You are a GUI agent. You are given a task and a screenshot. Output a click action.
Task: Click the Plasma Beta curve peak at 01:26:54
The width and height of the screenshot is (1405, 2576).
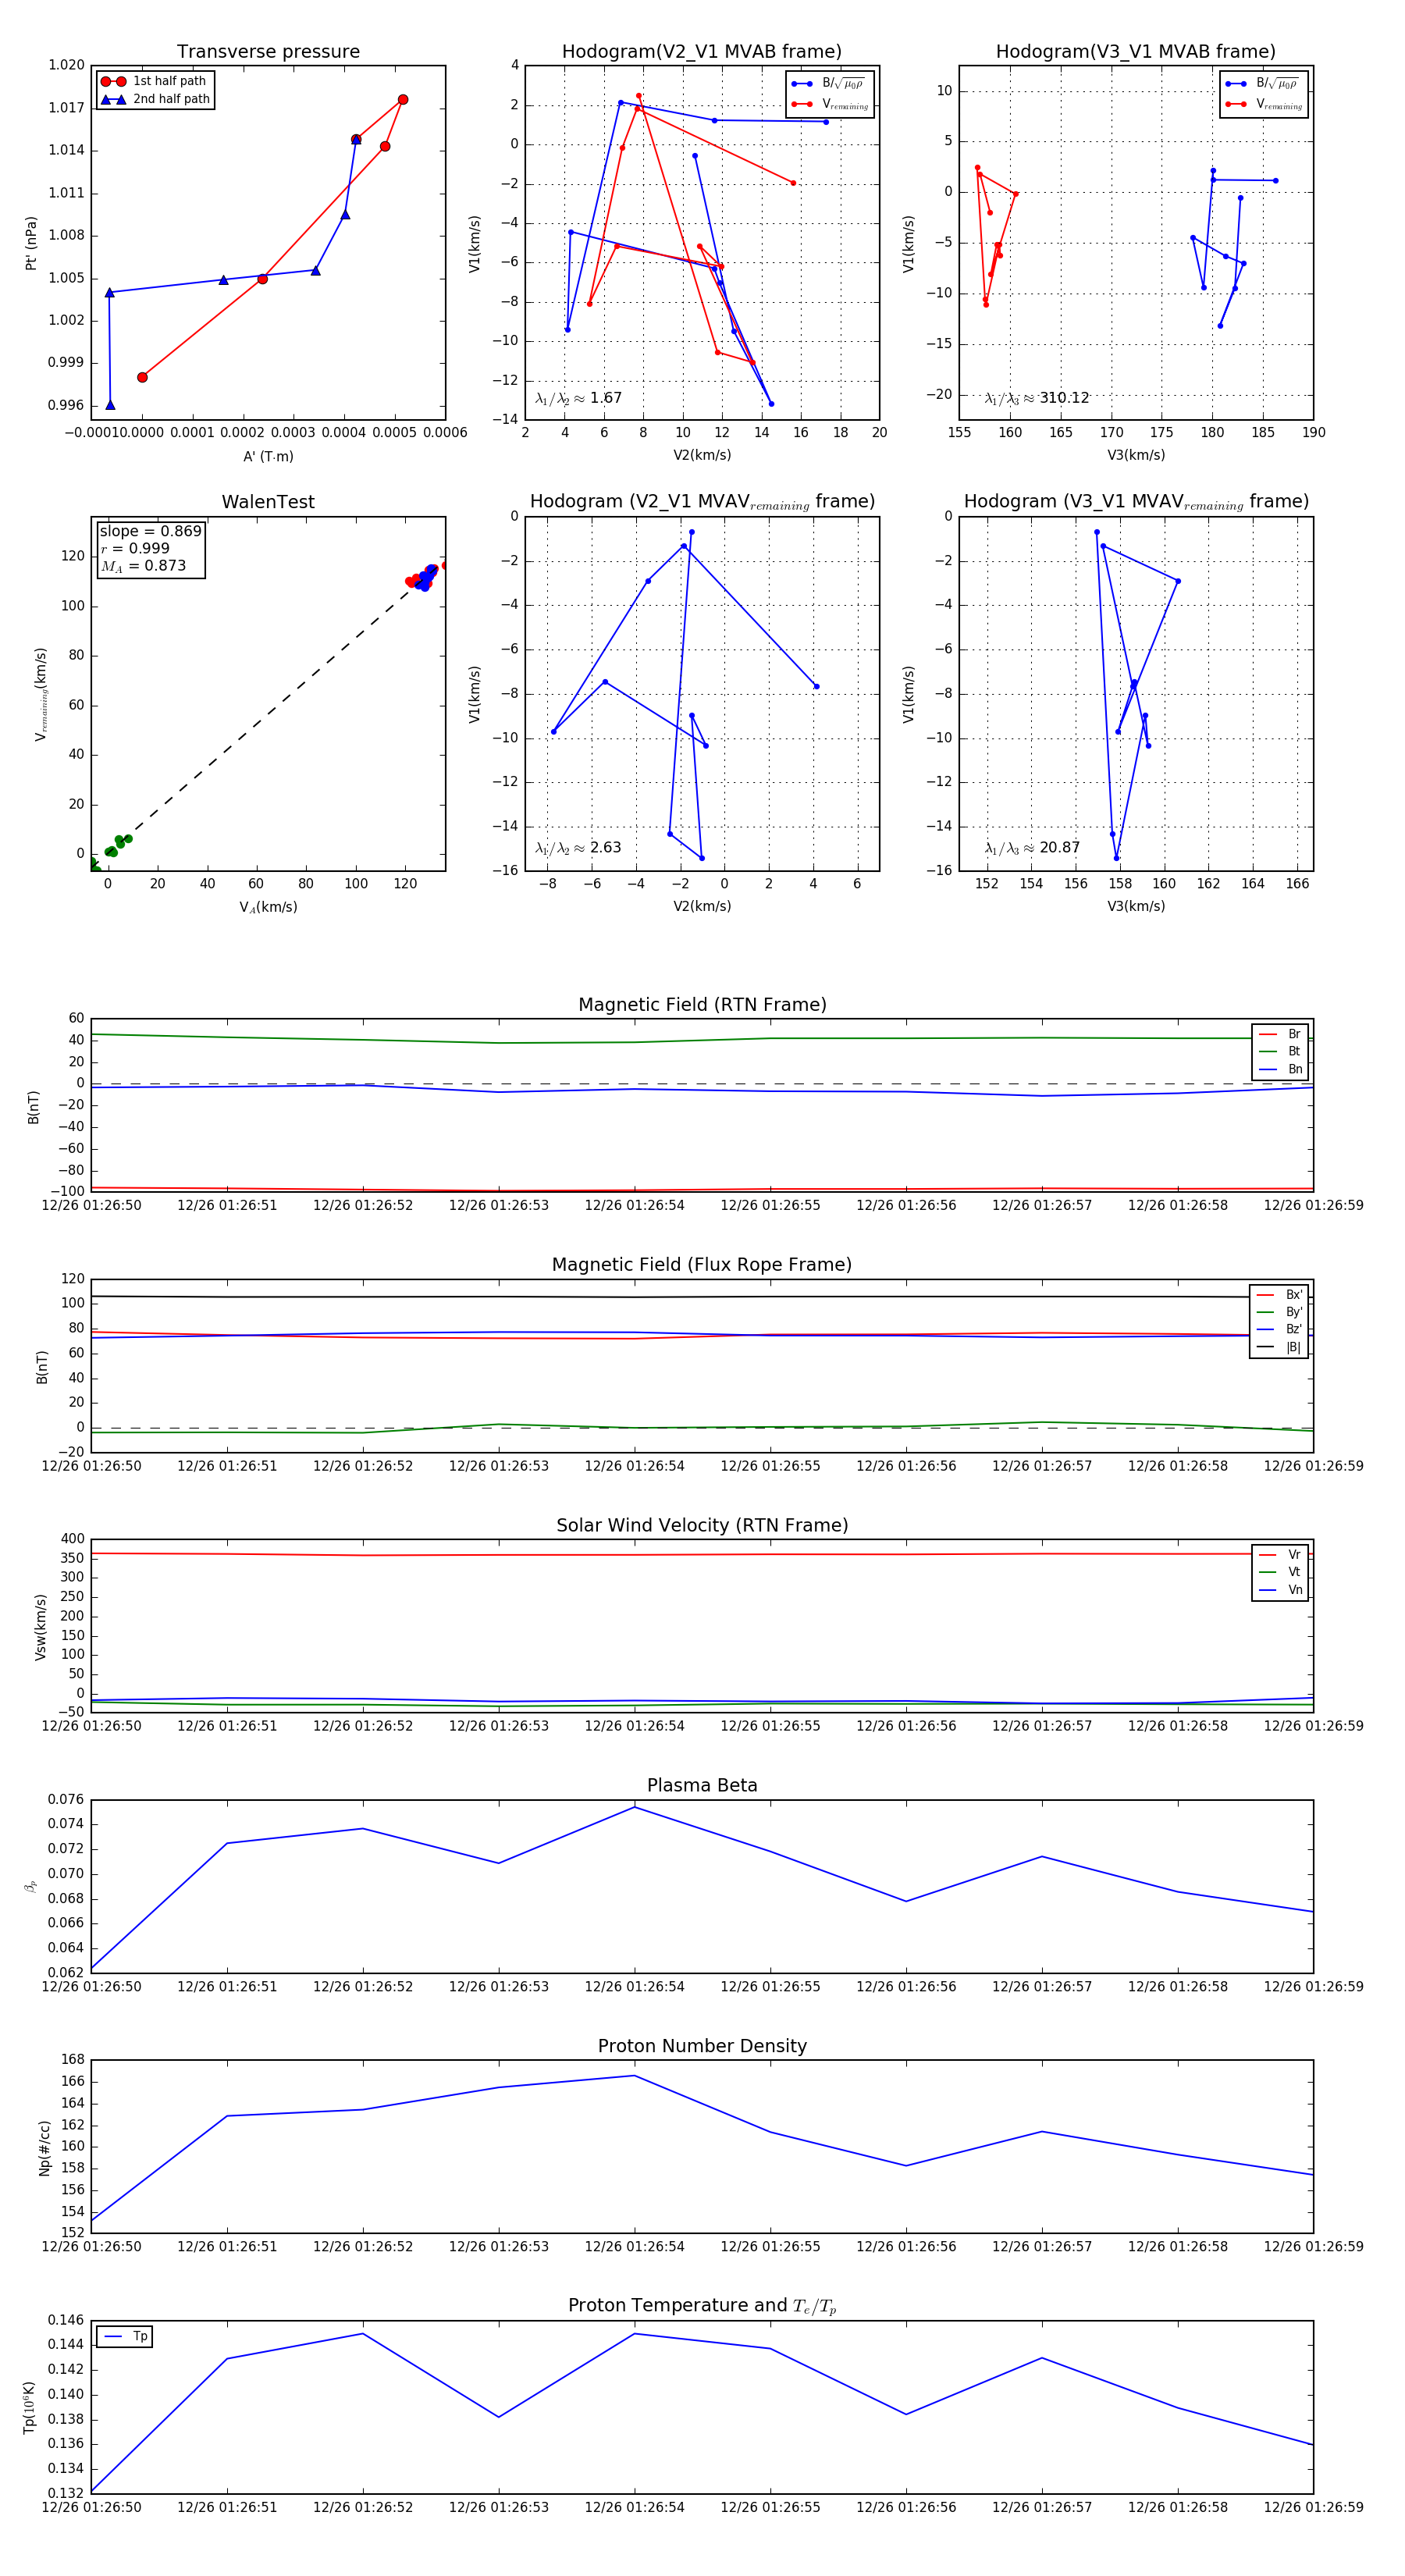click(634, 1807)
